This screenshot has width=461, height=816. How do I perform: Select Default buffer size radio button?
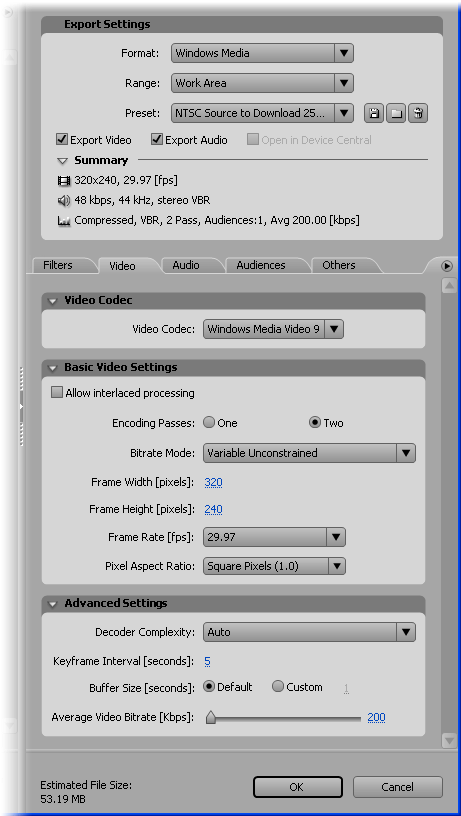(209, 687)
